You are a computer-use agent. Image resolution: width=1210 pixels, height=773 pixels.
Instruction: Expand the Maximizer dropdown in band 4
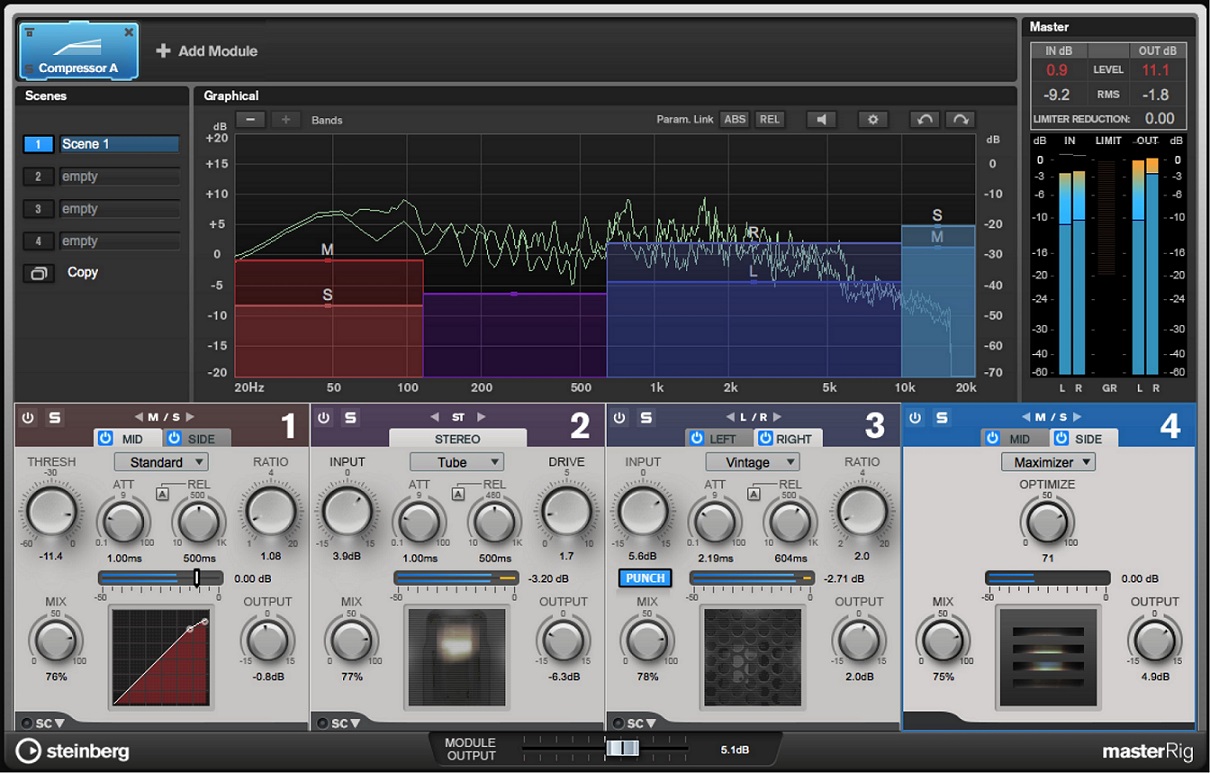[x=1048, y=462]
